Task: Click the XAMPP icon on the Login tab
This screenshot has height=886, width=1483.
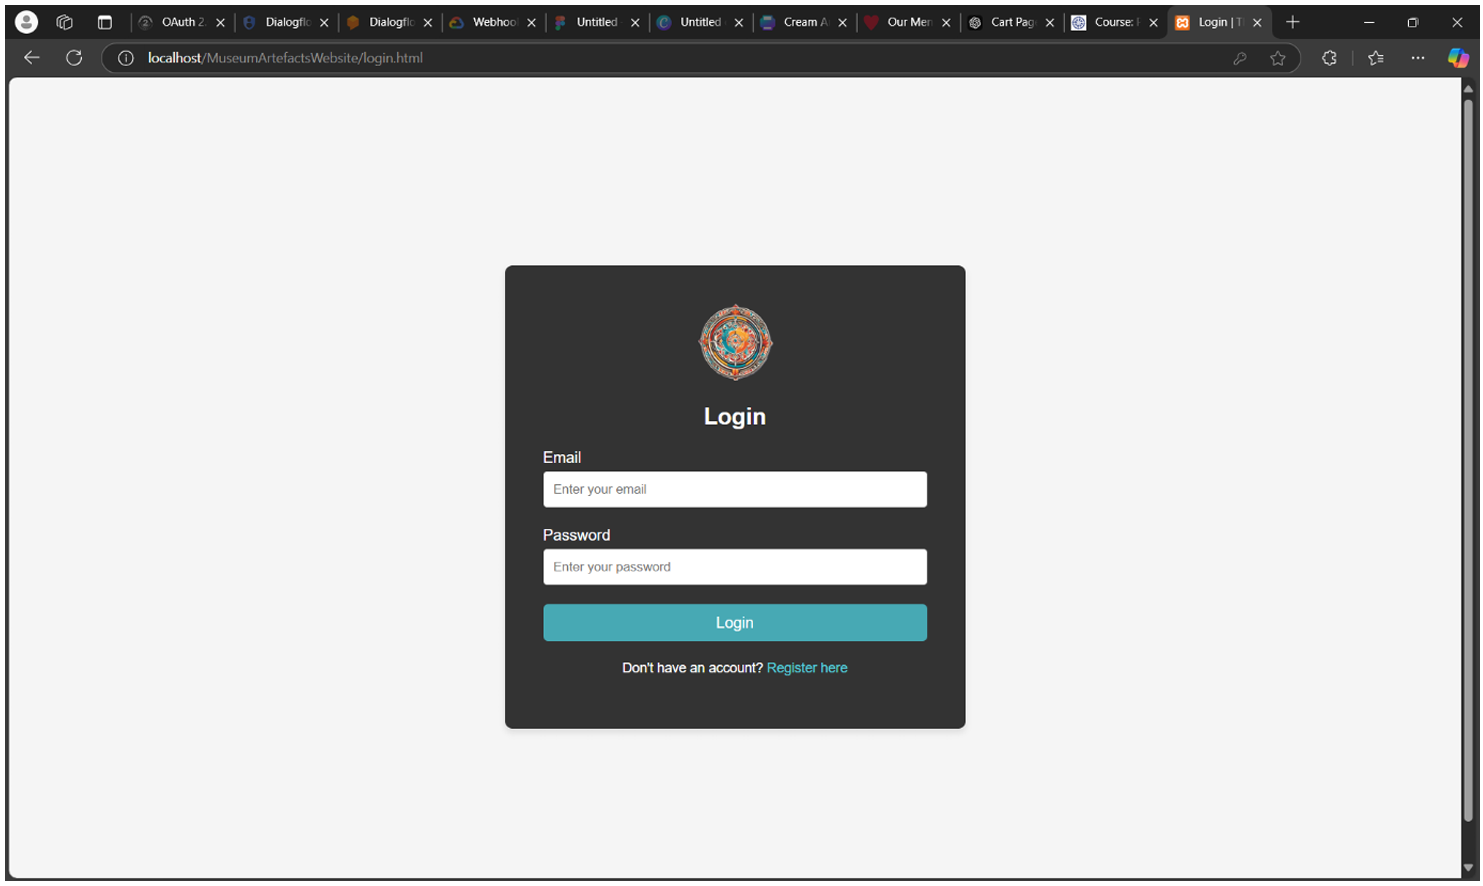Action: click(1183, 21)
